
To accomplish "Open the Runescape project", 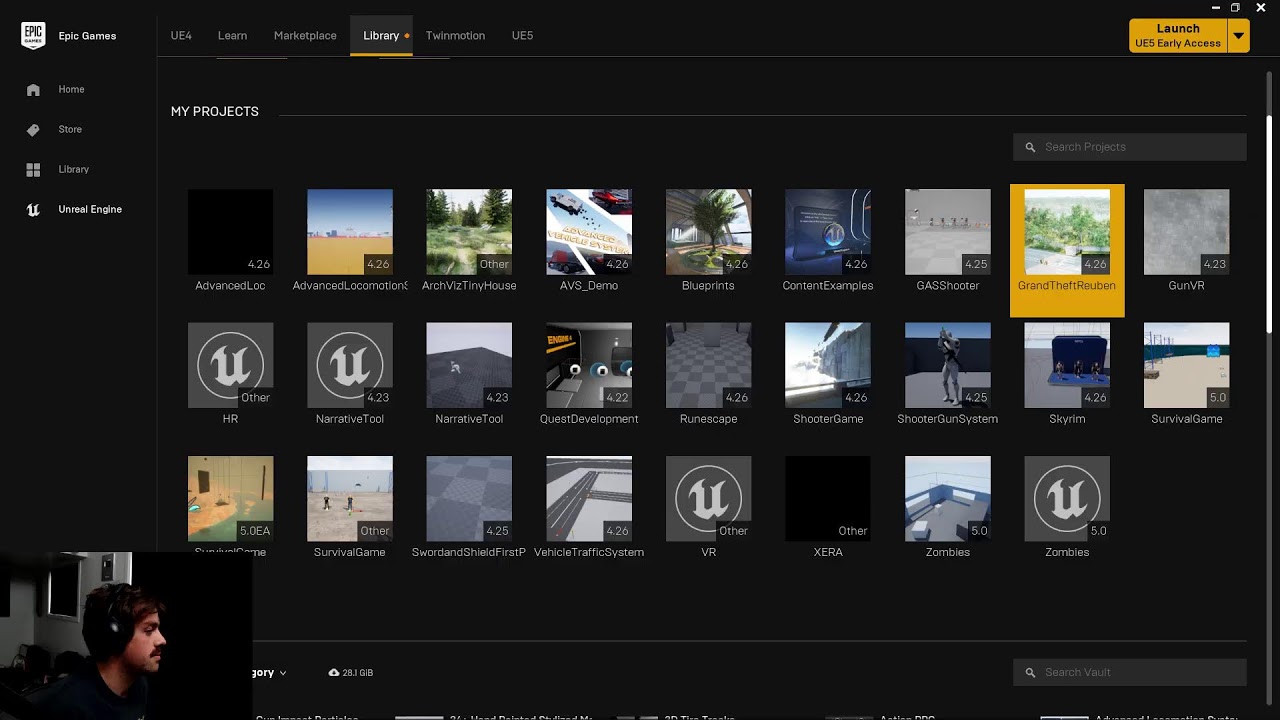I will click(708, 365).
